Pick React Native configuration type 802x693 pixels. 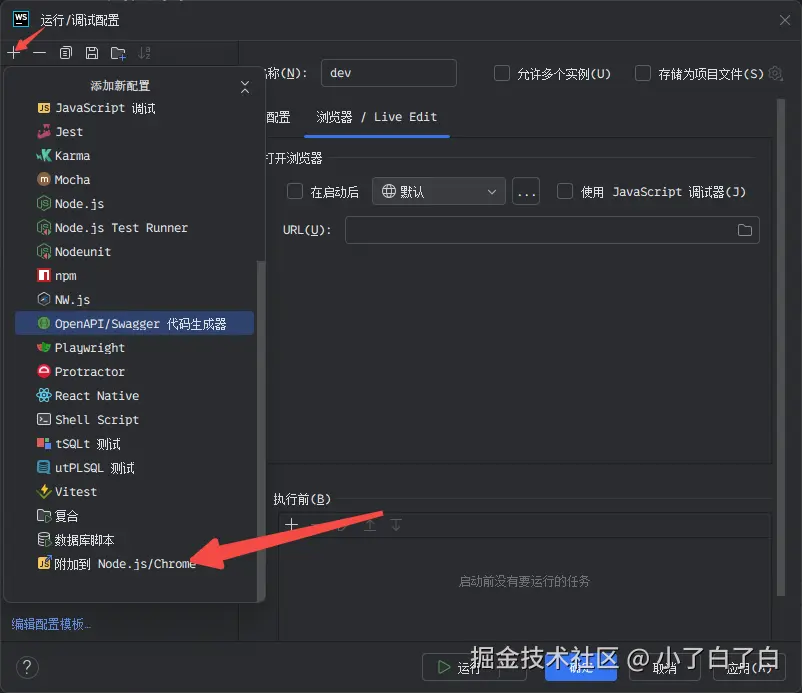[x=135, y=396]
